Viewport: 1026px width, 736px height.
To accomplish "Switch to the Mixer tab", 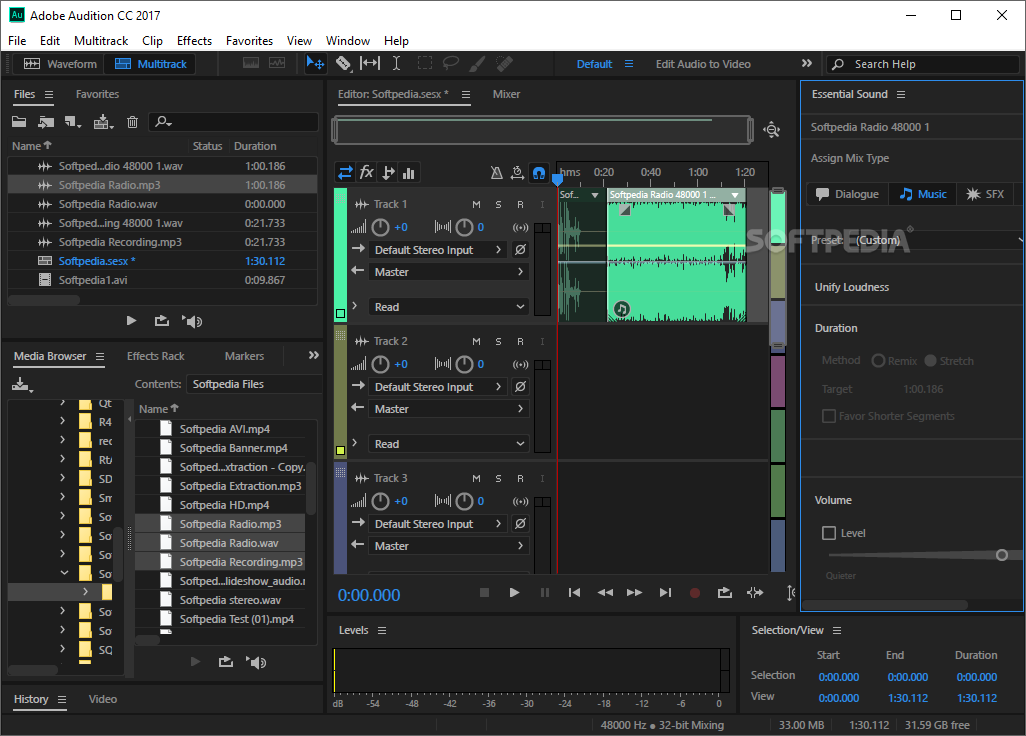I will 506,94.
